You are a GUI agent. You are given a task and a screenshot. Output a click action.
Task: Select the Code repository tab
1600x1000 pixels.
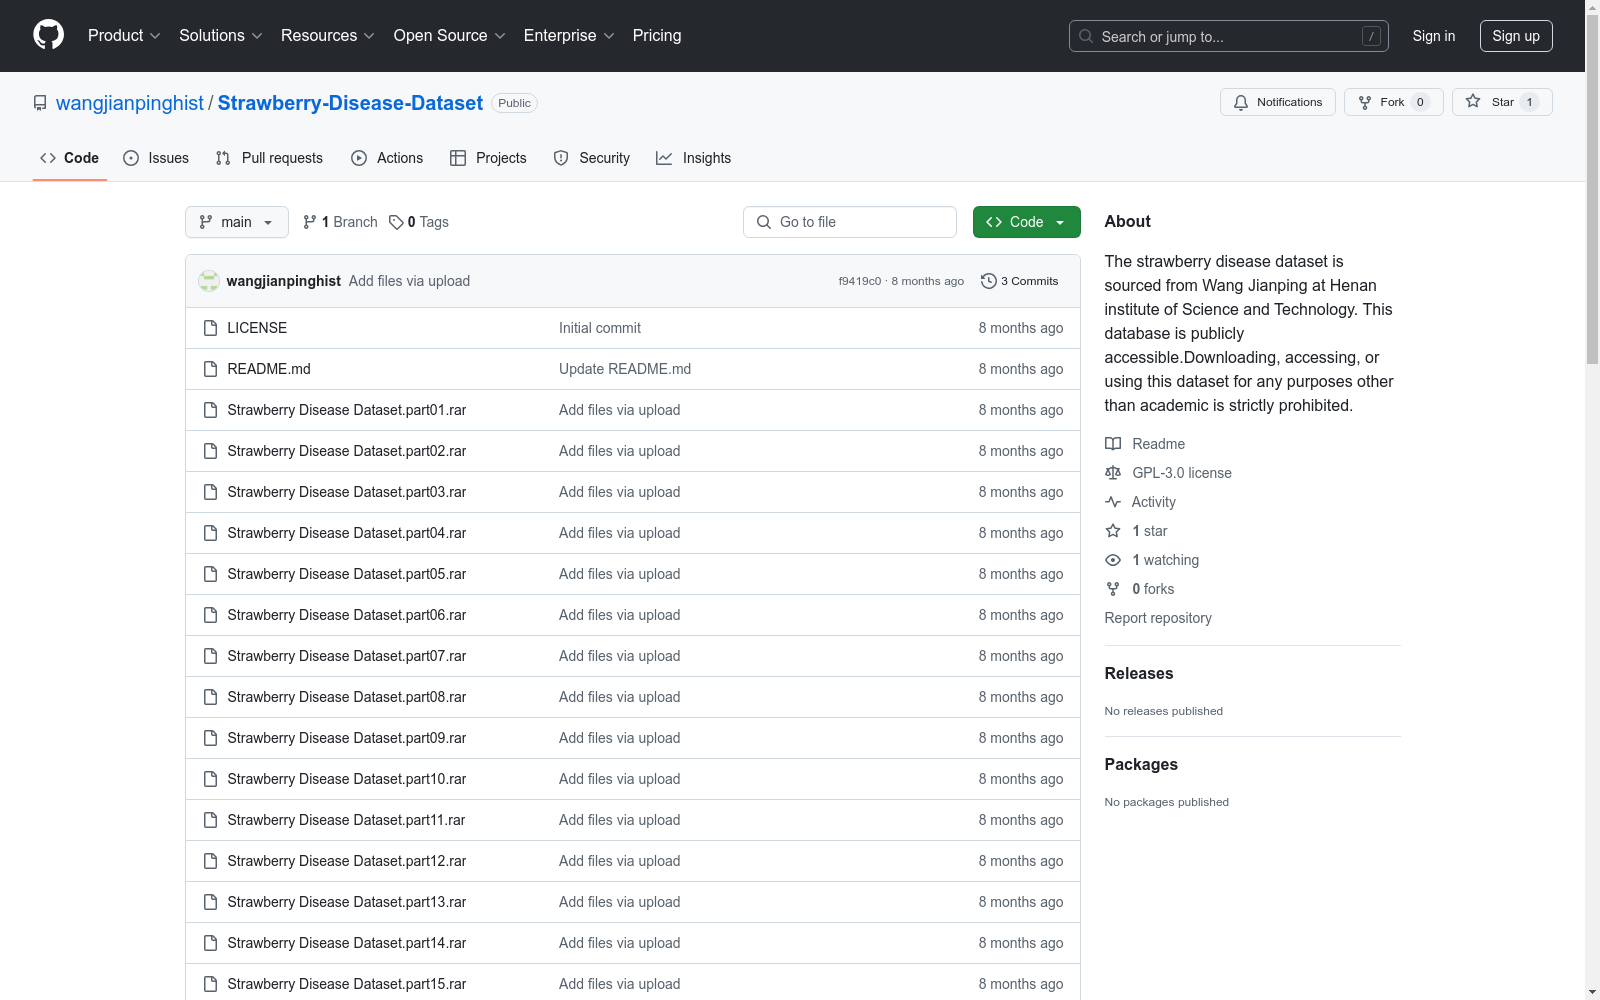coord(70,158)
